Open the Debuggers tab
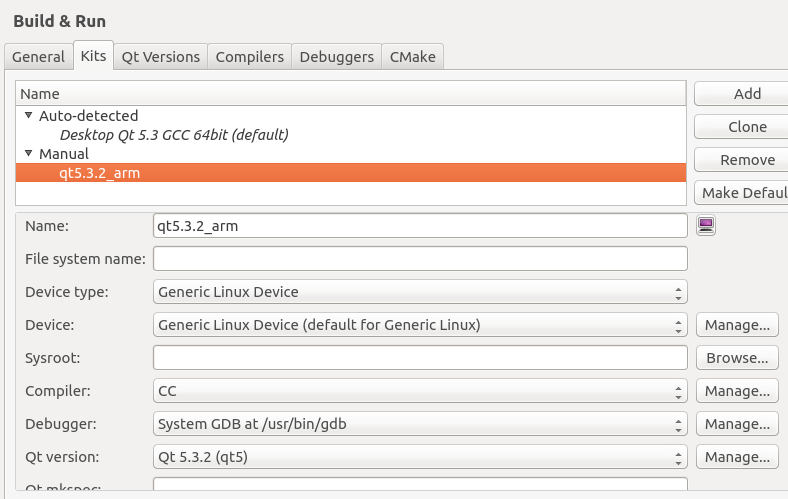This screenshot has width=788, height=499. tap(337, 57)
